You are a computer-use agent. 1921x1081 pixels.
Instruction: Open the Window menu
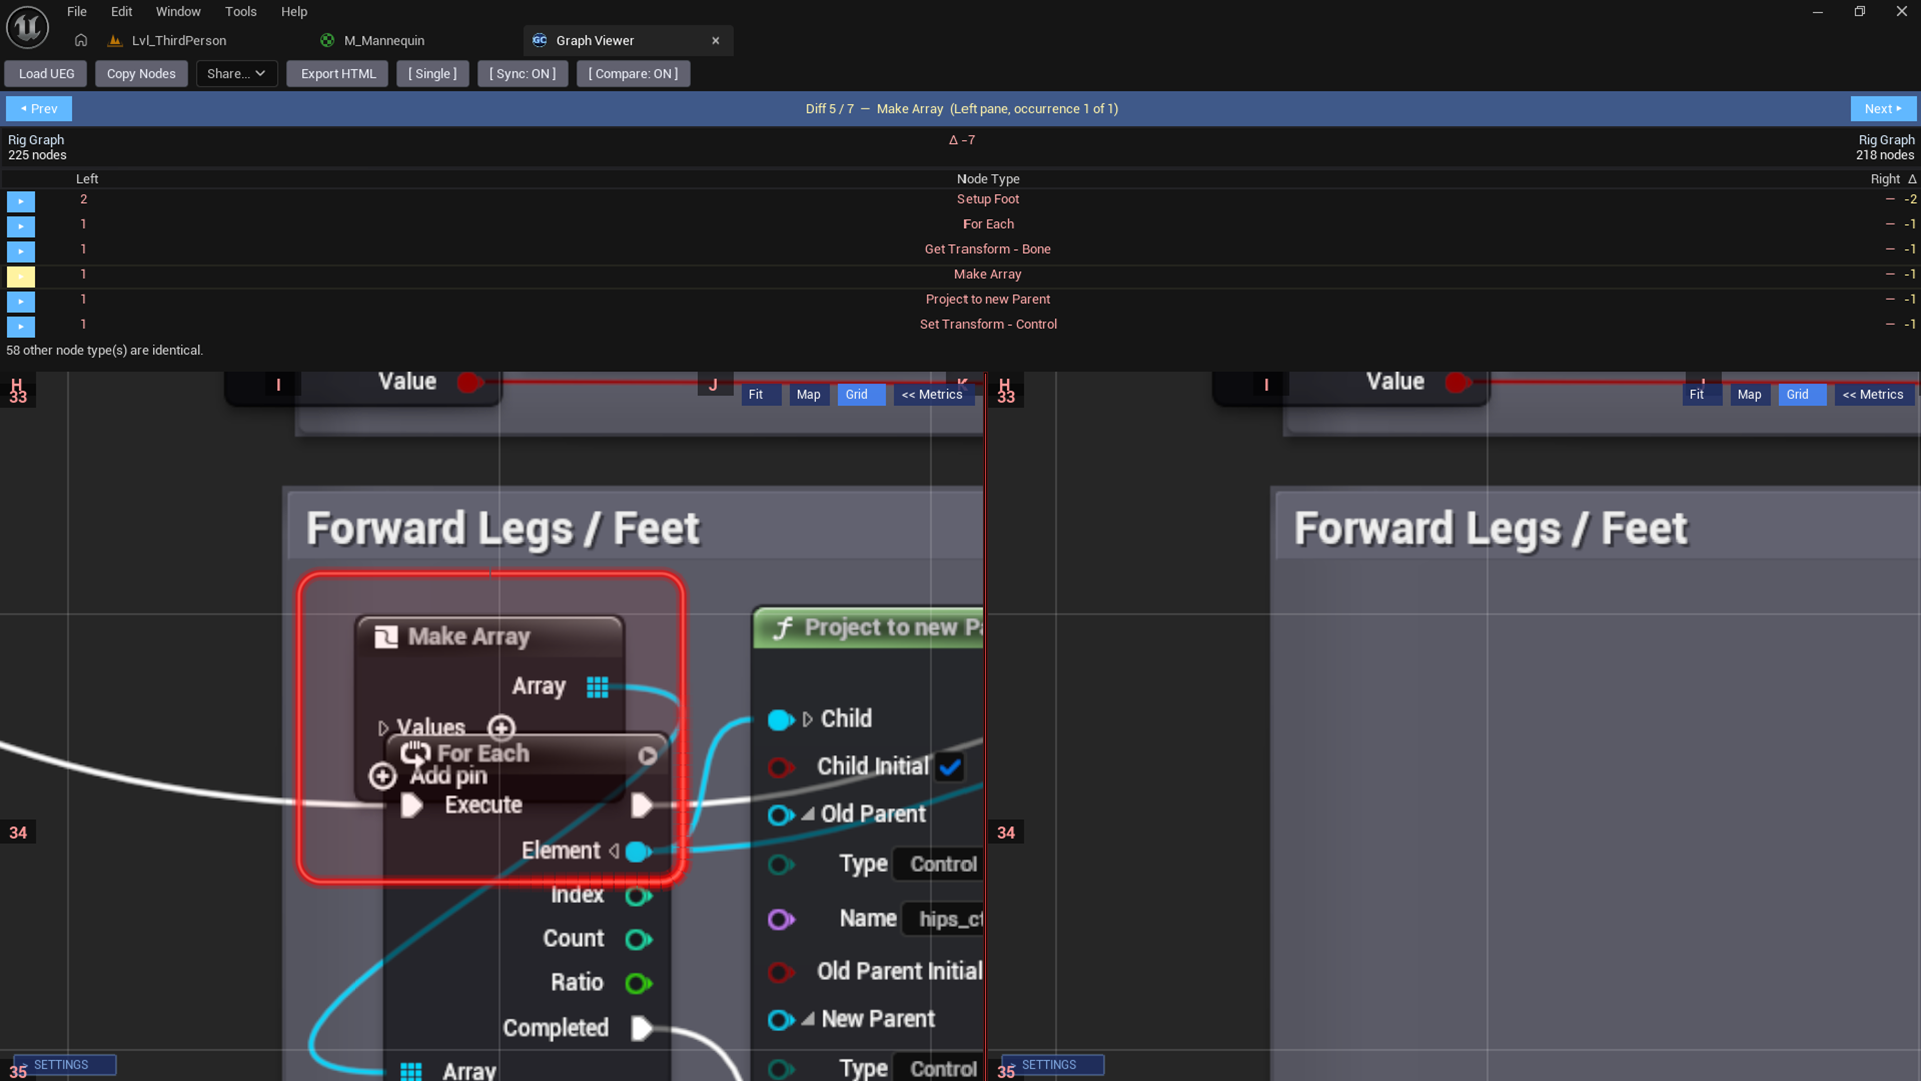(x=178, y=12)
